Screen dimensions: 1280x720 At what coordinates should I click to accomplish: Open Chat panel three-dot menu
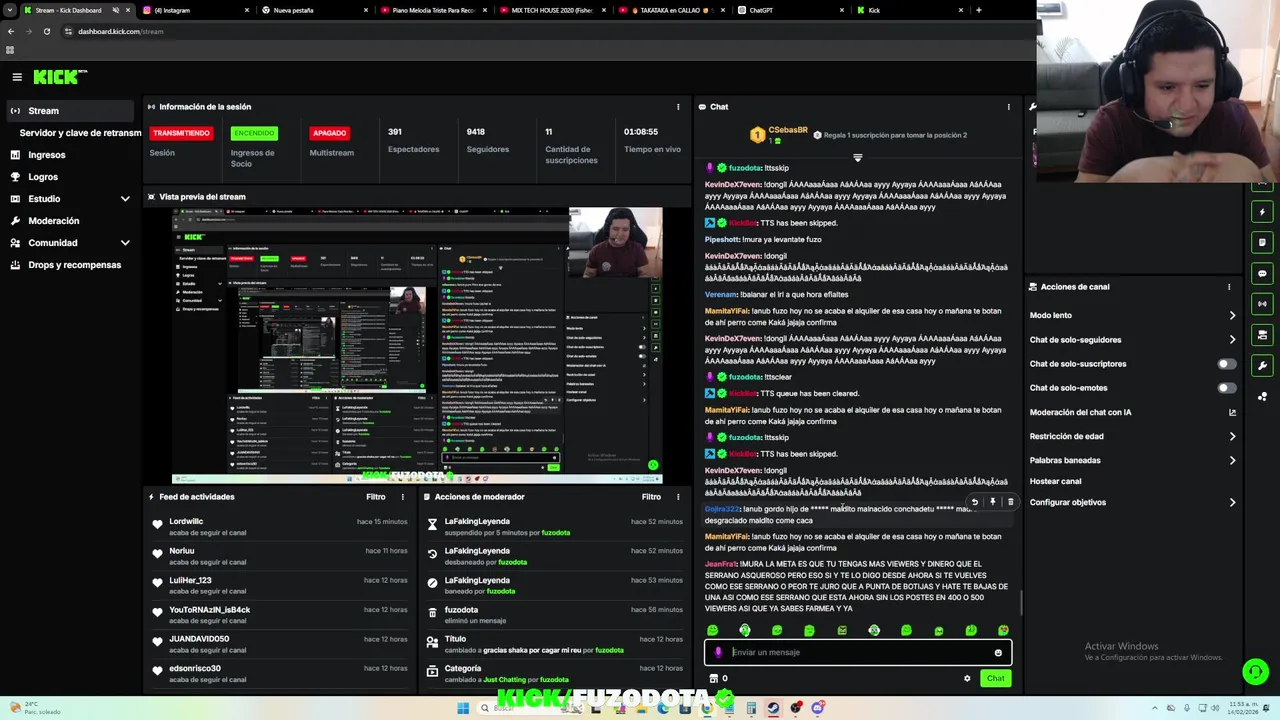point(1008,107)
